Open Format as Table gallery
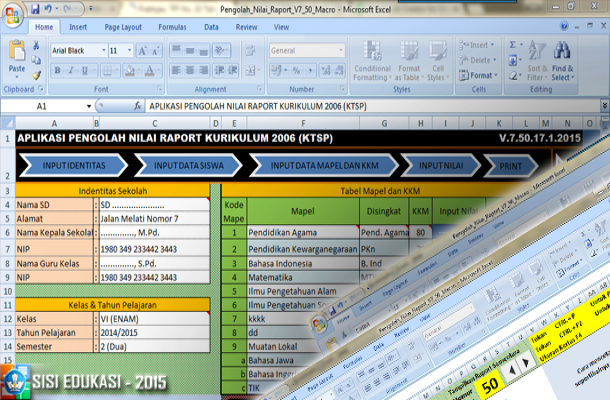 tap(409, 61)
